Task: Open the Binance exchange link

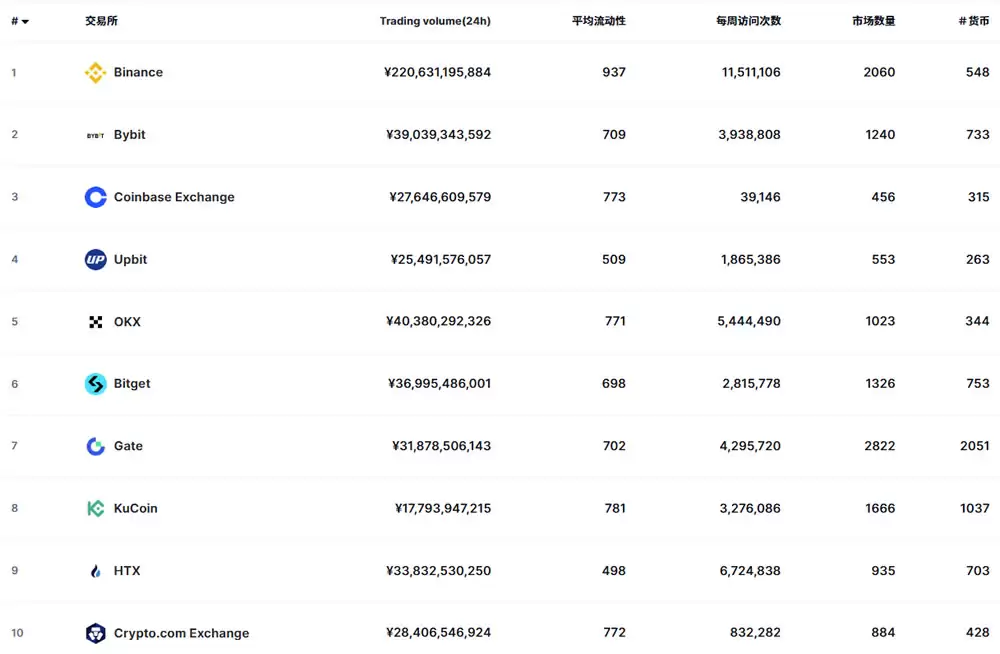Action: [138, 72]
